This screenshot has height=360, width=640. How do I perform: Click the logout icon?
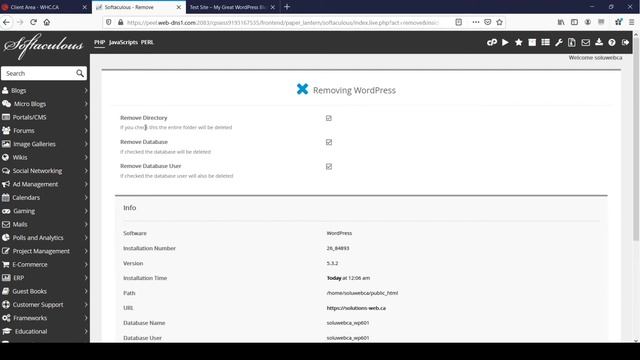point(625,42)
